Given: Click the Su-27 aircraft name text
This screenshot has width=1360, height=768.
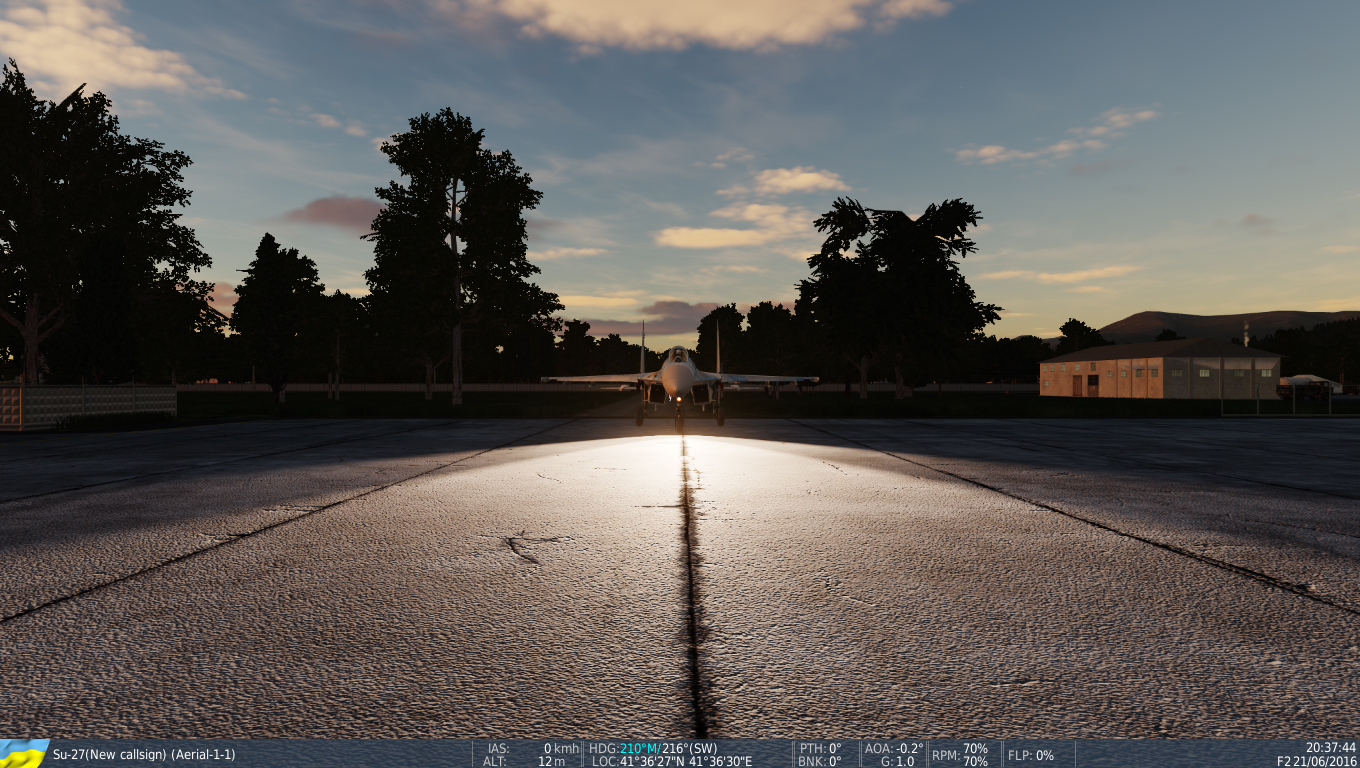Looking at the screenshot, I should tap(68, 755).
